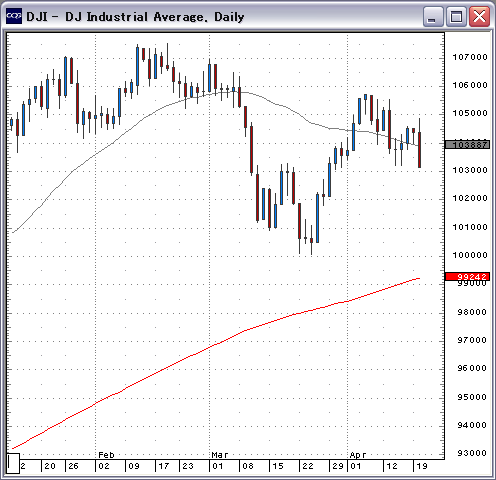Click the last red candlestick on the chart
The height and width of the screenshot is (480, 496).
(x=419, y=150)
